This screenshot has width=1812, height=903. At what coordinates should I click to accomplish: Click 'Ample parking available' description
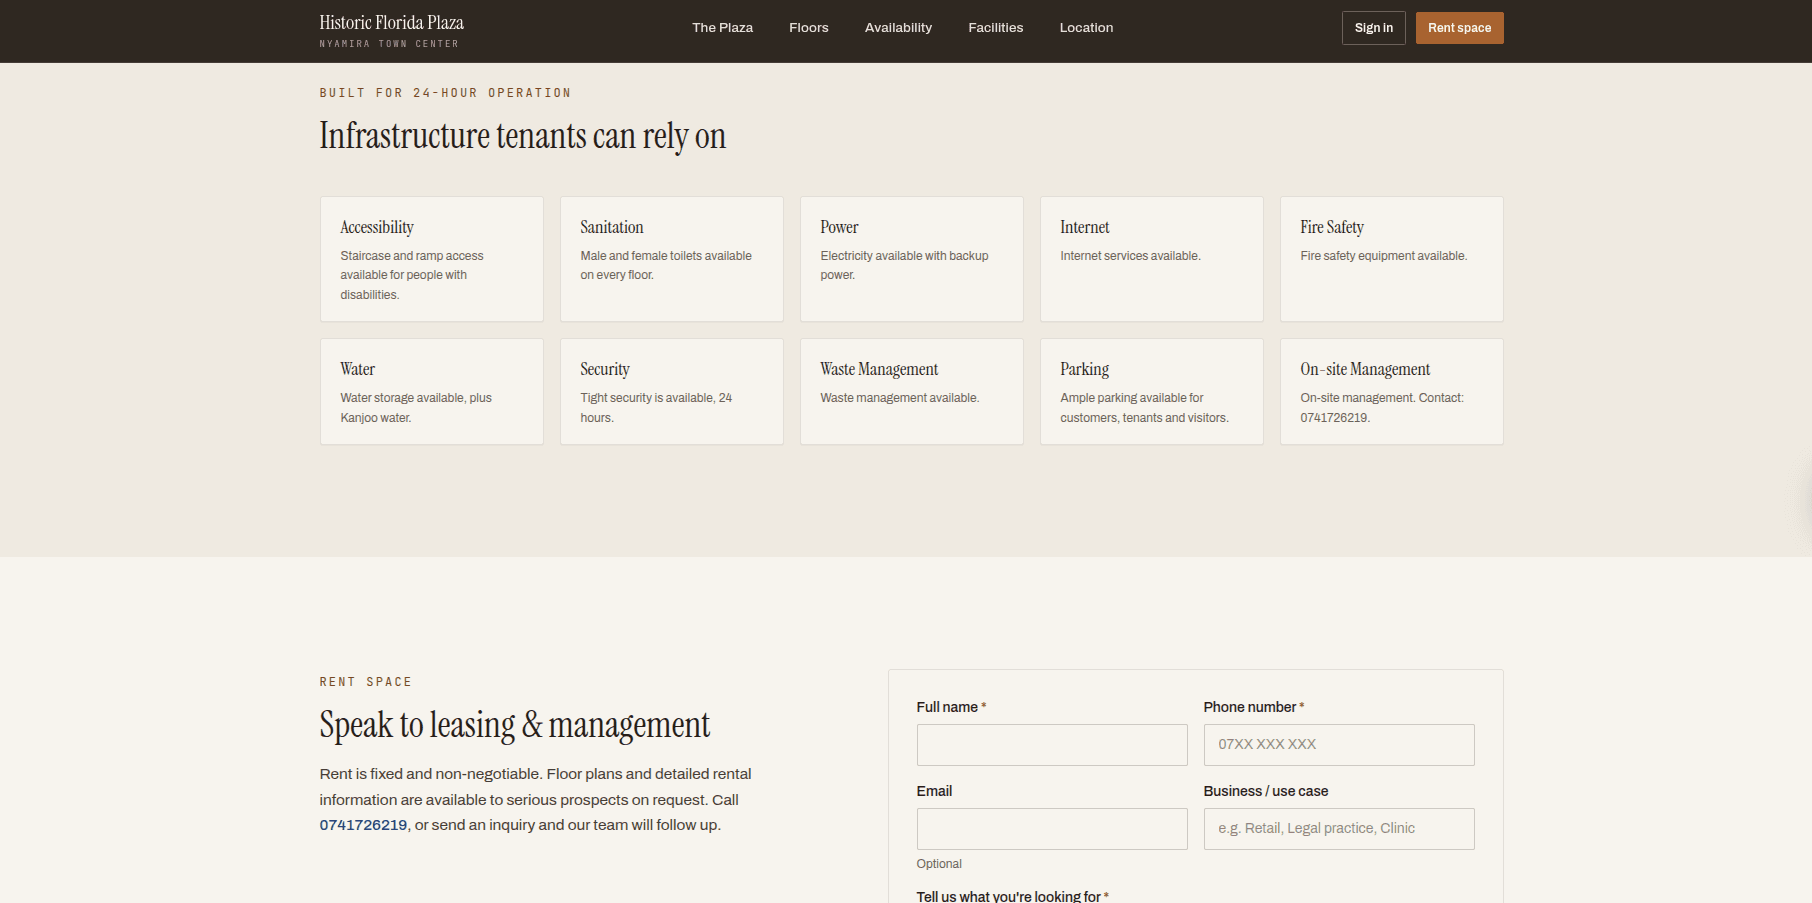(1144, 407)
